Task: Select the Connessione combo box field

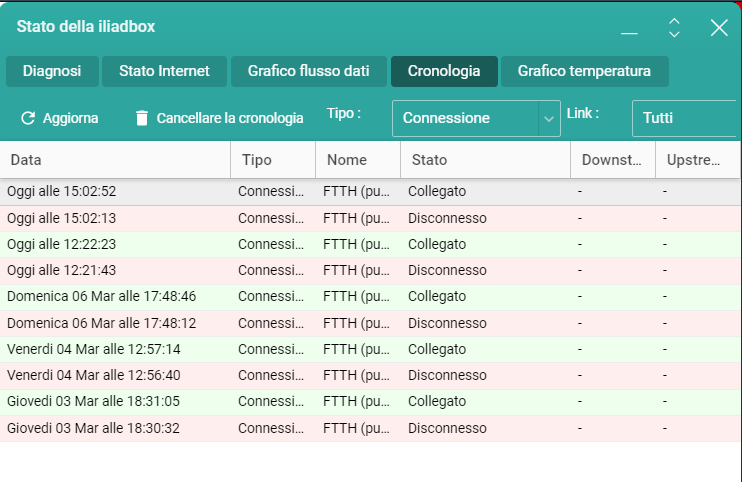Action: [x=477, y=118]
